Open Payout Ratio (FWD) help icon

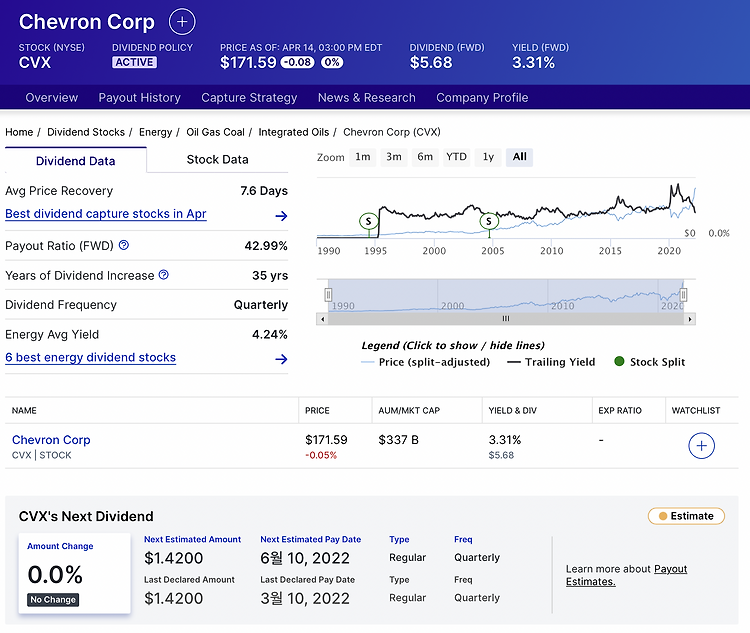(x=124, y=245)
